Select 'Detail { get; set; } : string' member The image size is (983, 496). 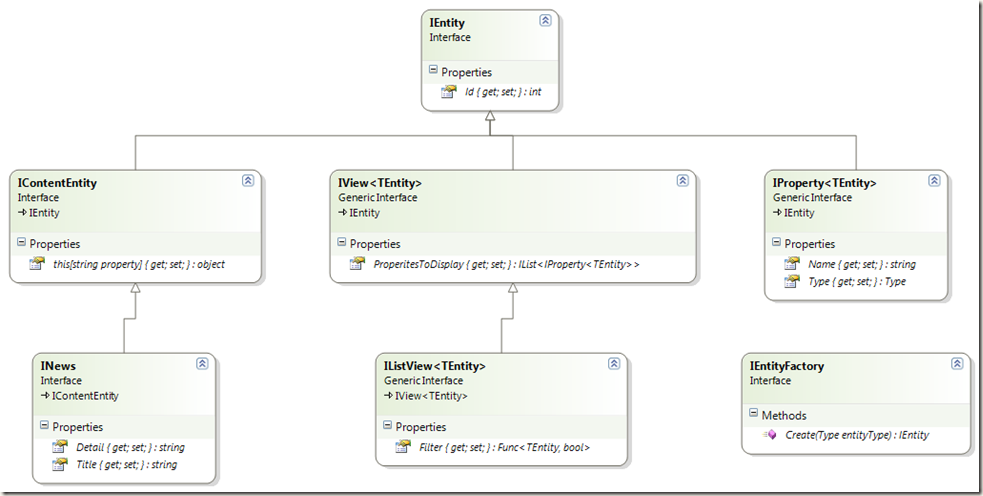tap(130, 447)
